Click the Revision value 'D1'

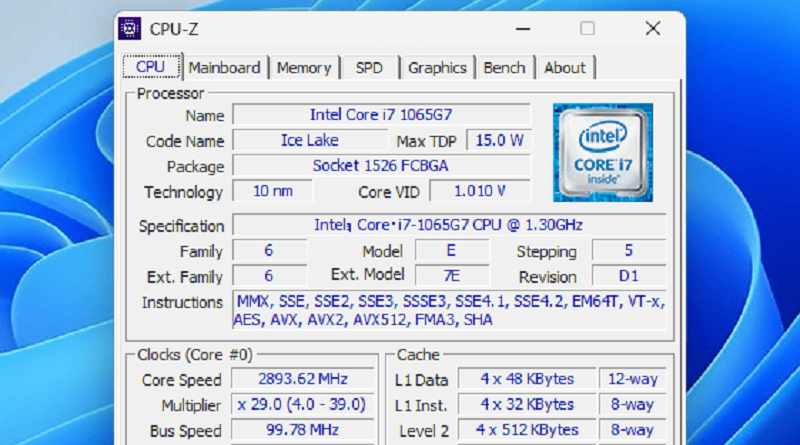click(629, 276)
